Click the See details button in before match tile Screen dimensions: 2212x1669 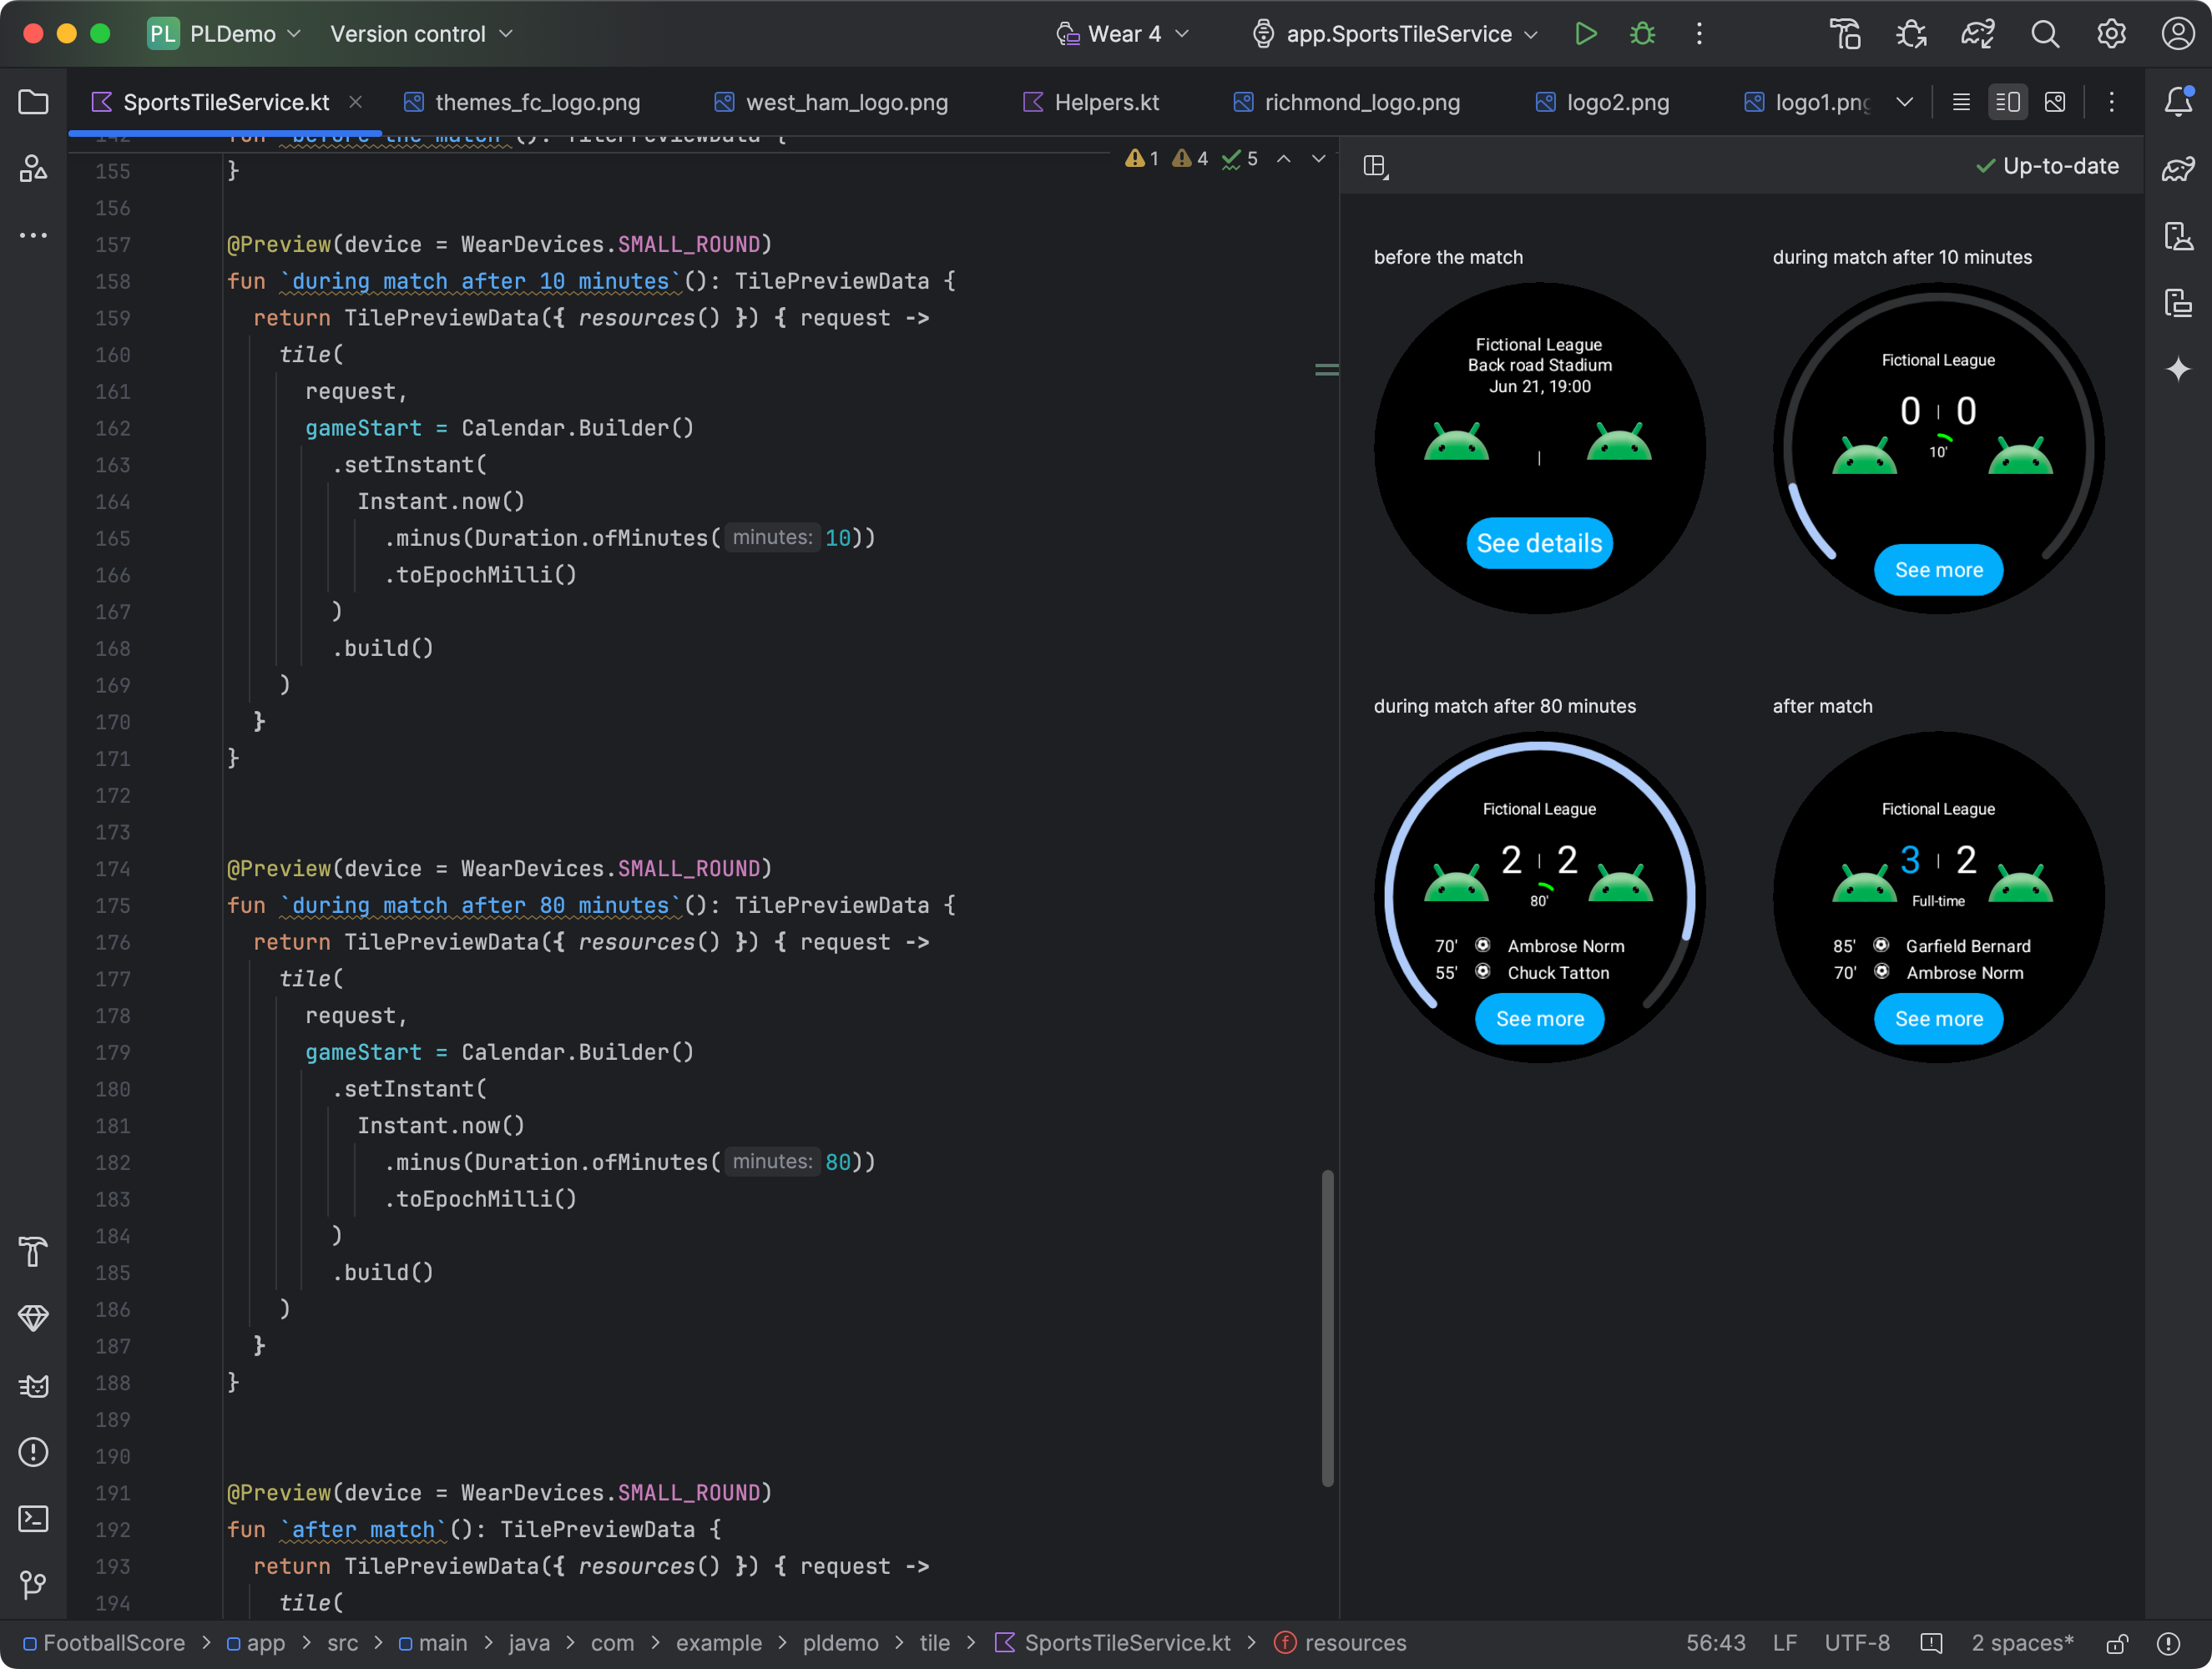1538,542
